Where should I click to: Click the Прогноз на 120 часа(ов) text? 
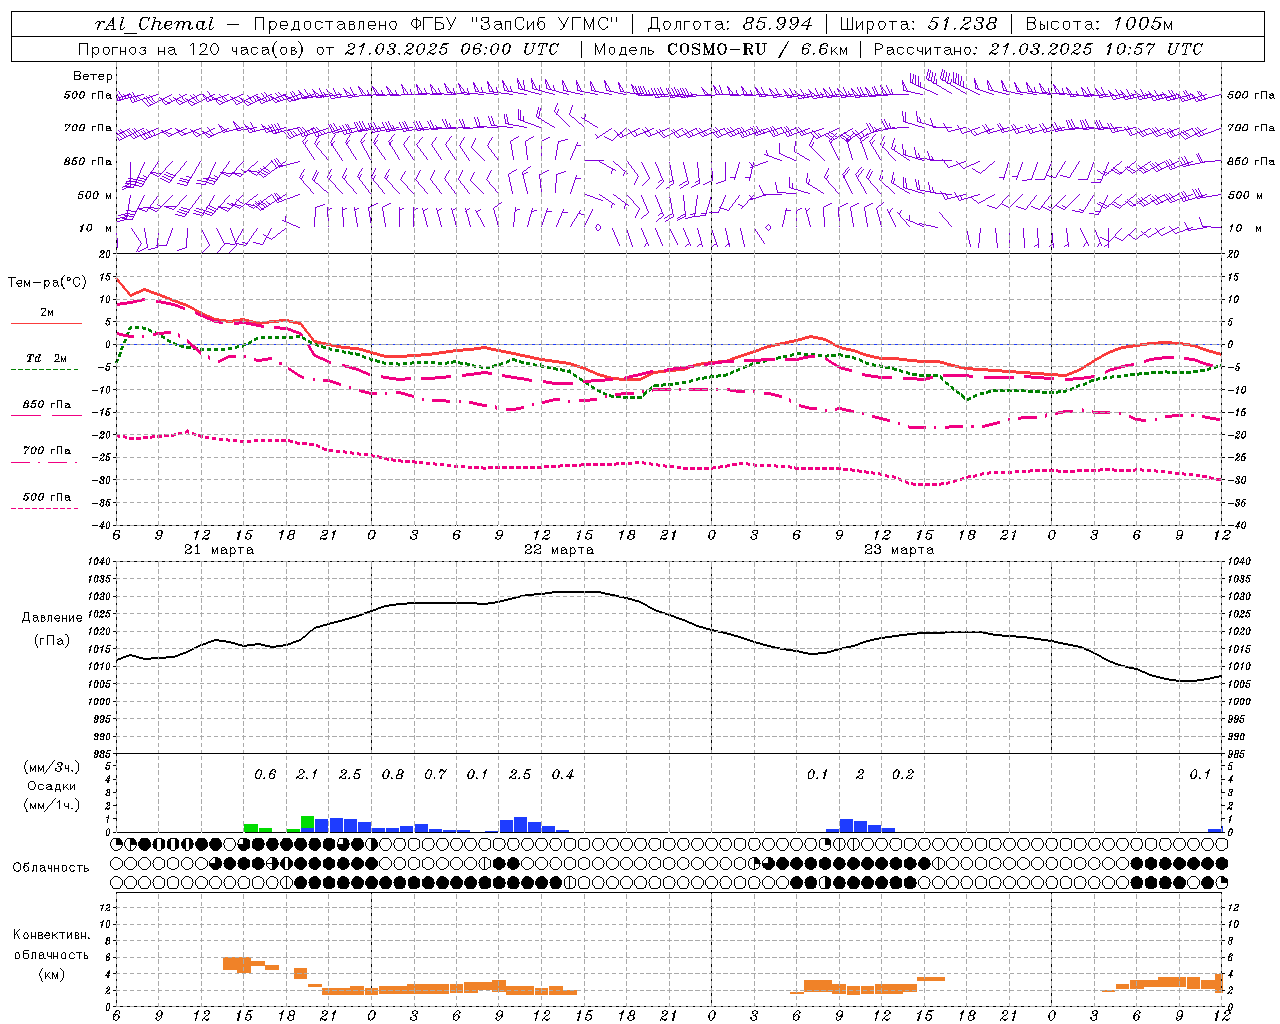point(193,49)
